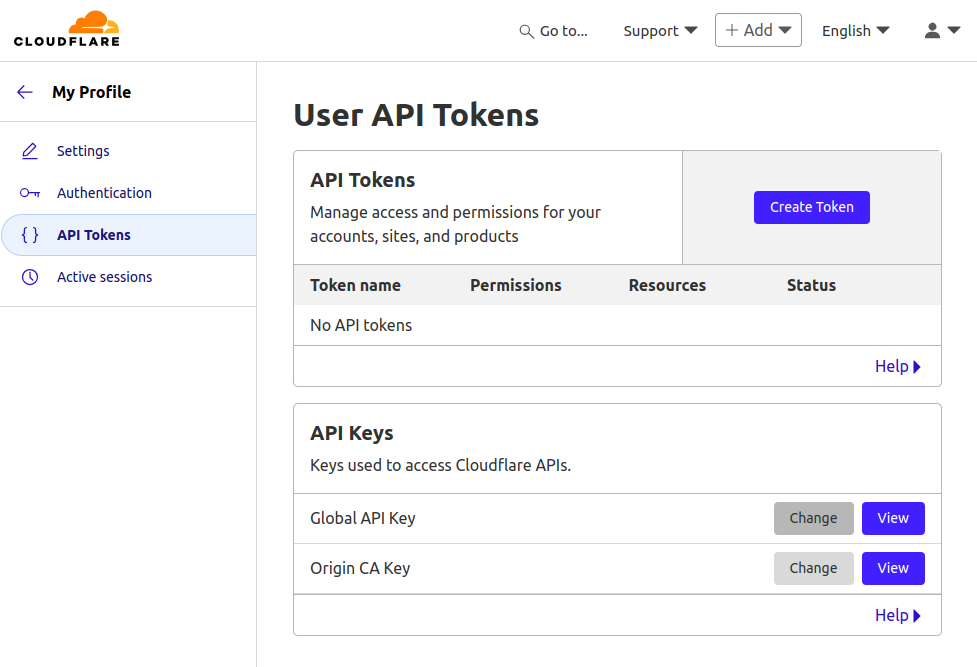Open the English language dropdown
The width and height of the screenshot is (977, 667).
point(854,31)
